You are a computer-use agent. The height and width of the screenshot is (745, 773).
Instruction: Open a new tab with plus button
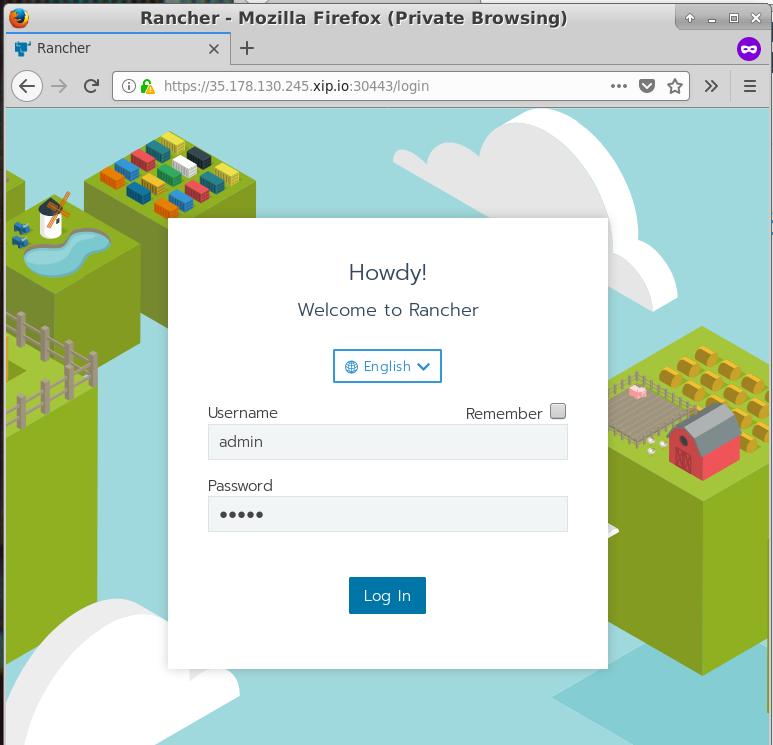pyautogui.click(x=246, y=48)
